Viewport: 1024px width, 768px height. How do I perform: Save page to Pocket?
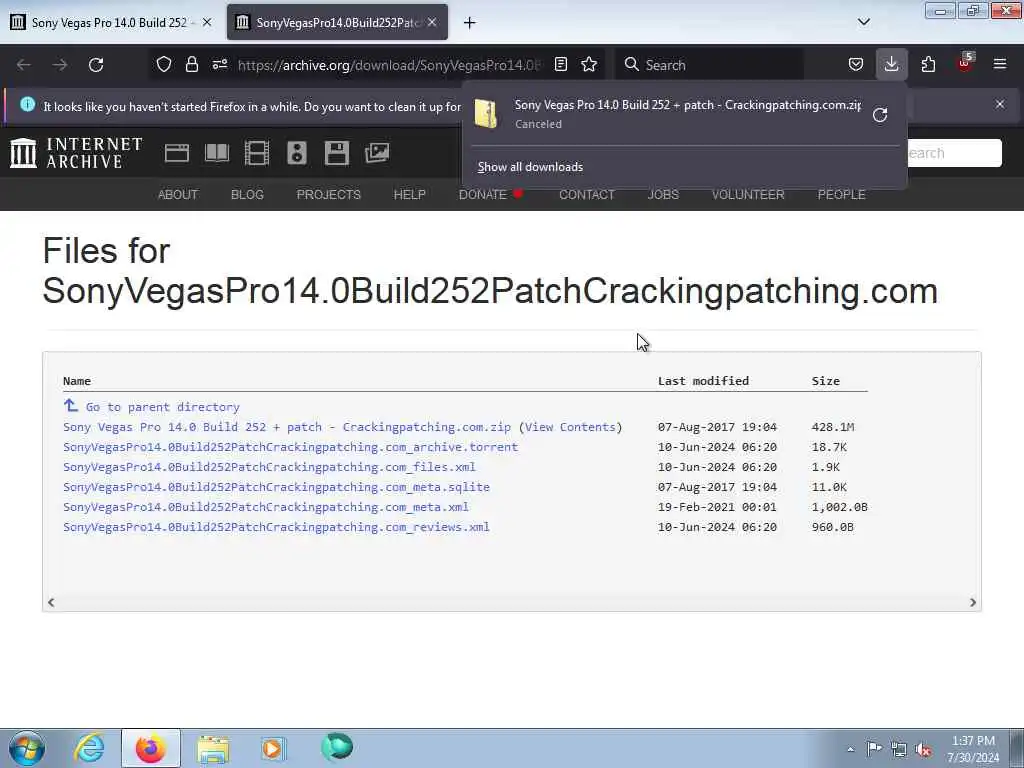pos(856,65)
